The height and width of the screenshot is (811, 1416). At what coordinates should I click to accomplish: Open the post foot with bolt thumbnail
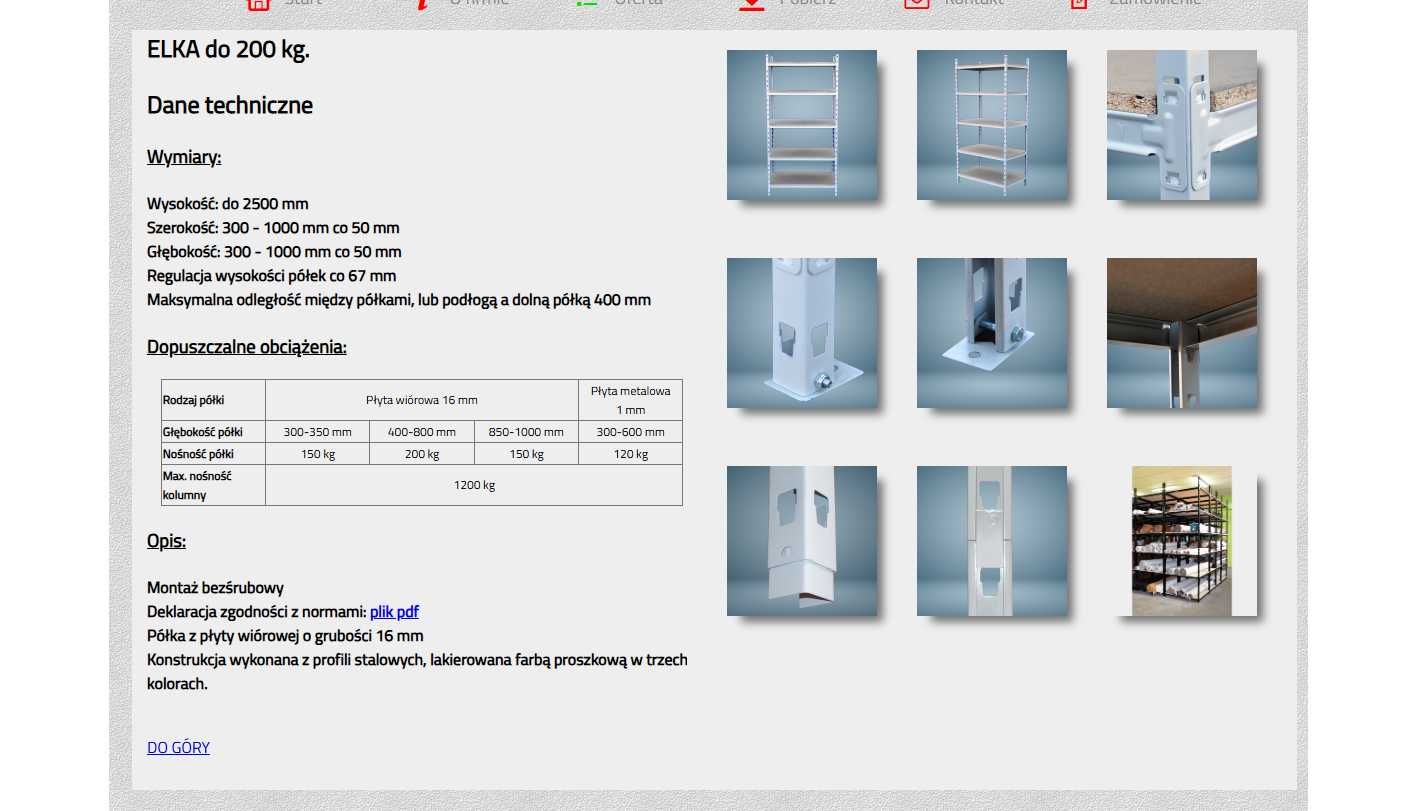(802, 333)
